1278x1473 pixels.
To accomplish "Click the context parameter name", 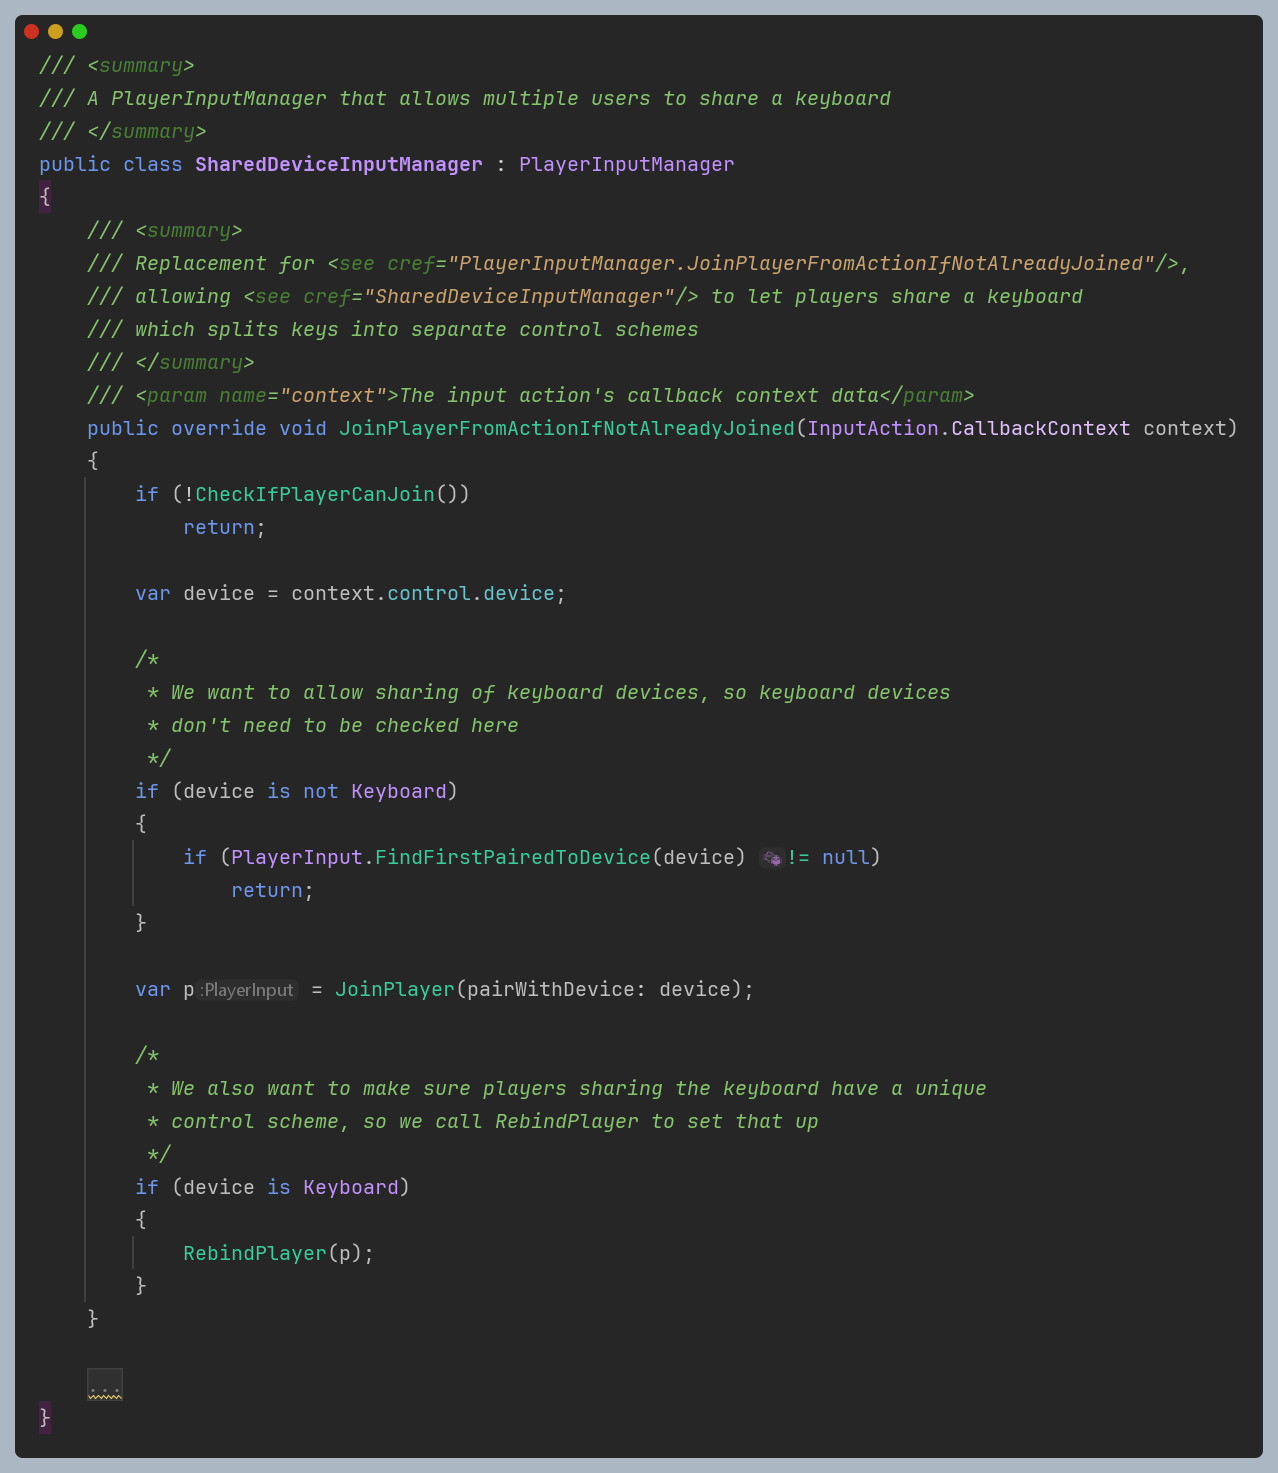I will click(x=1185, y=428).
